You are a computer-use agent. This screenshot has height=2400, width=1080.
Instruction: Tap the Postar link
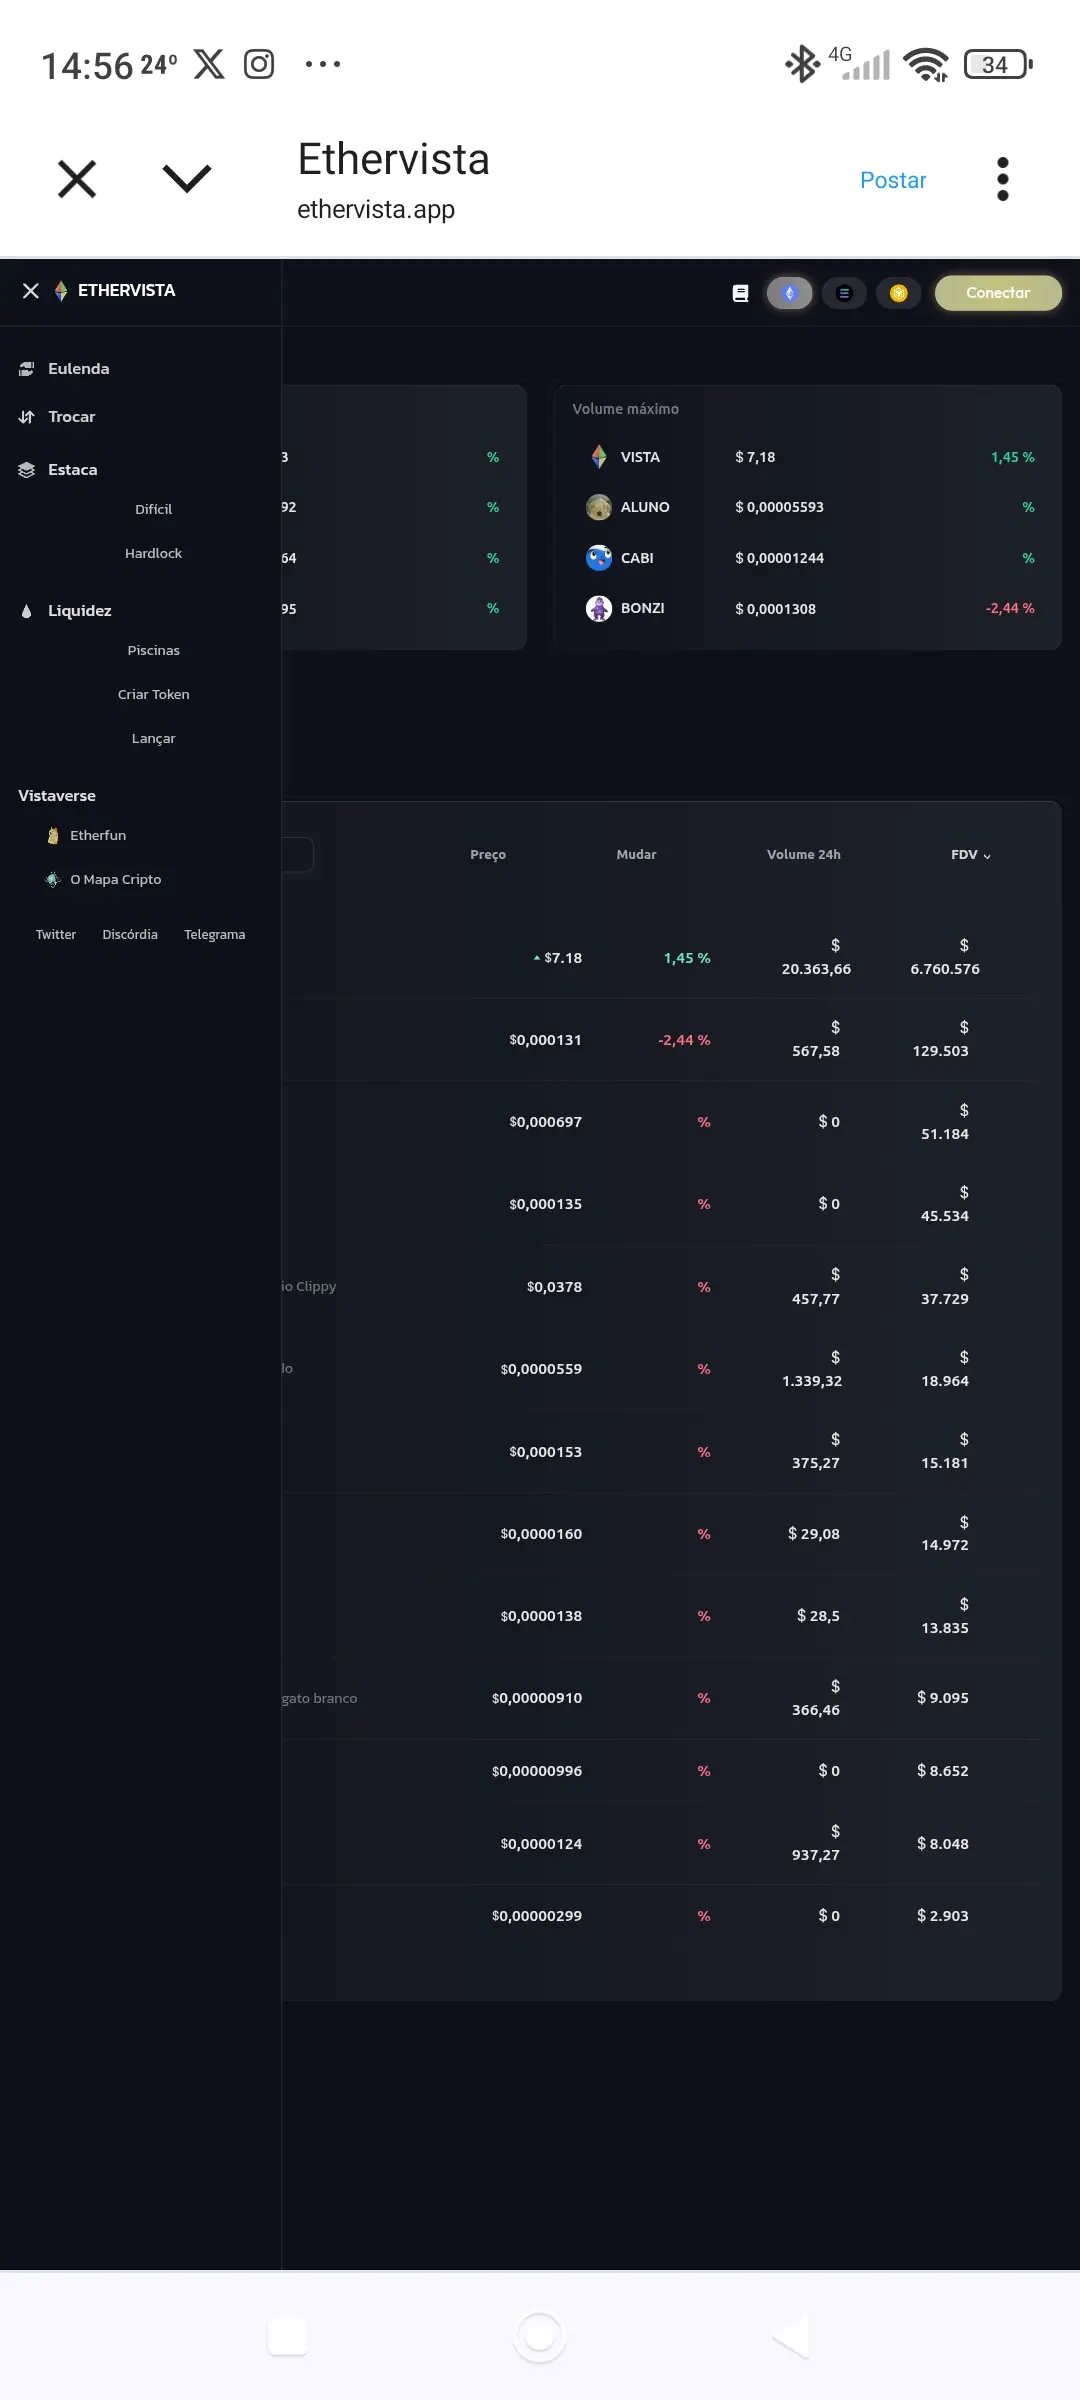(893, 180)
